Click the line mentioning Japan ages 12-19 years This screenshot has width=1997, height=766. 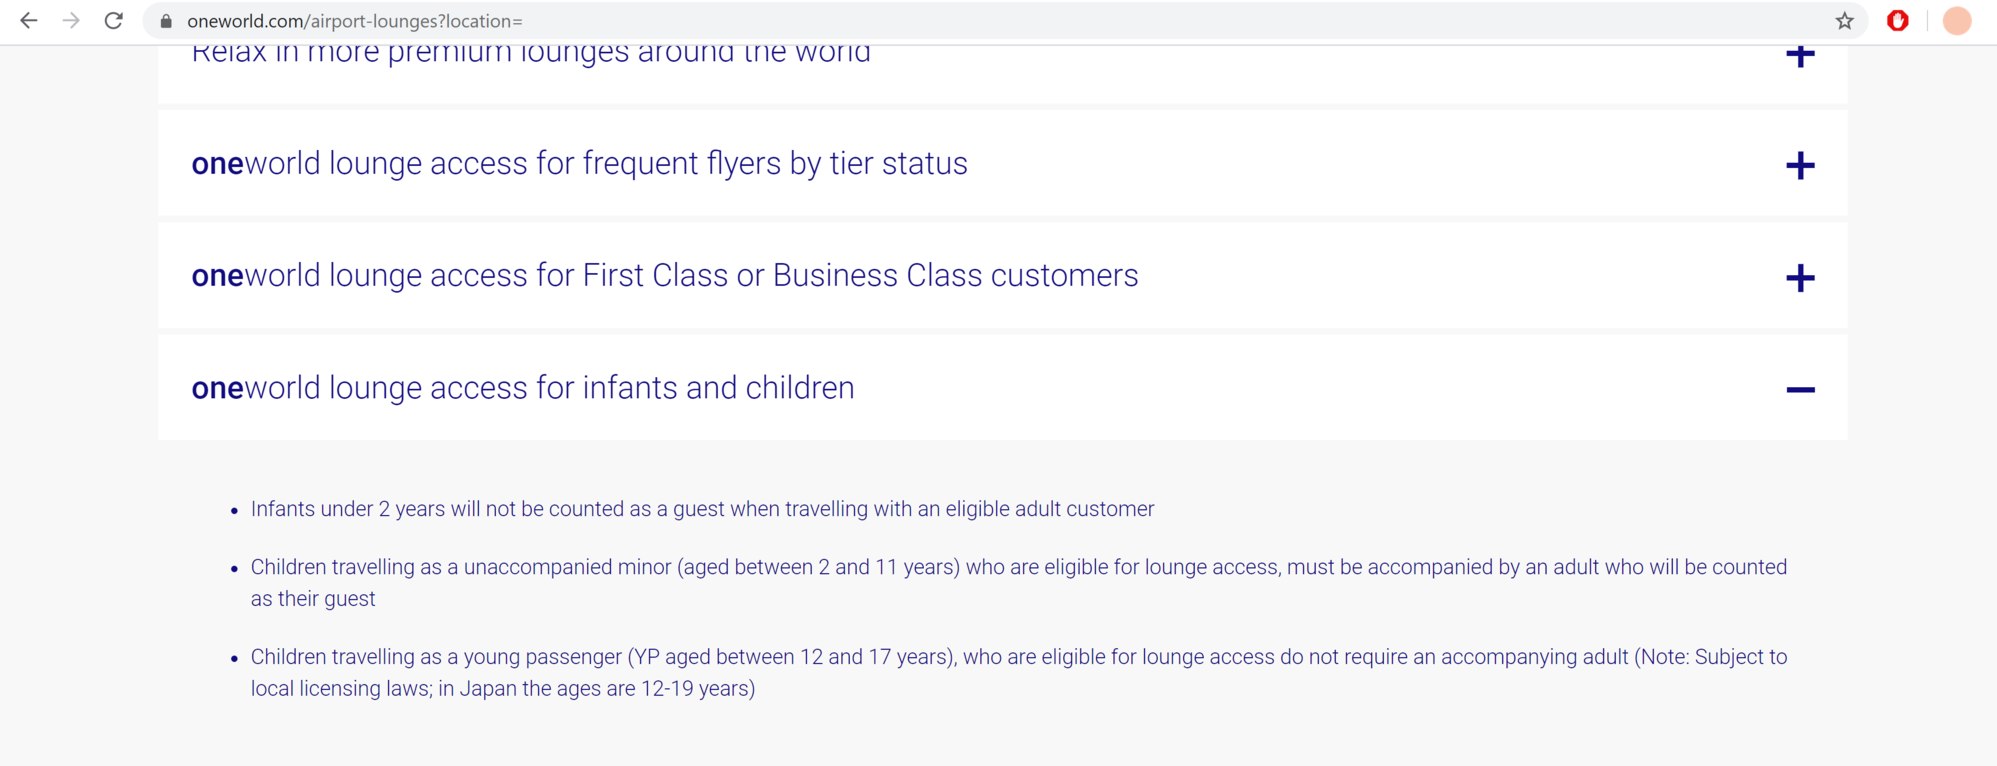[502, 689]
